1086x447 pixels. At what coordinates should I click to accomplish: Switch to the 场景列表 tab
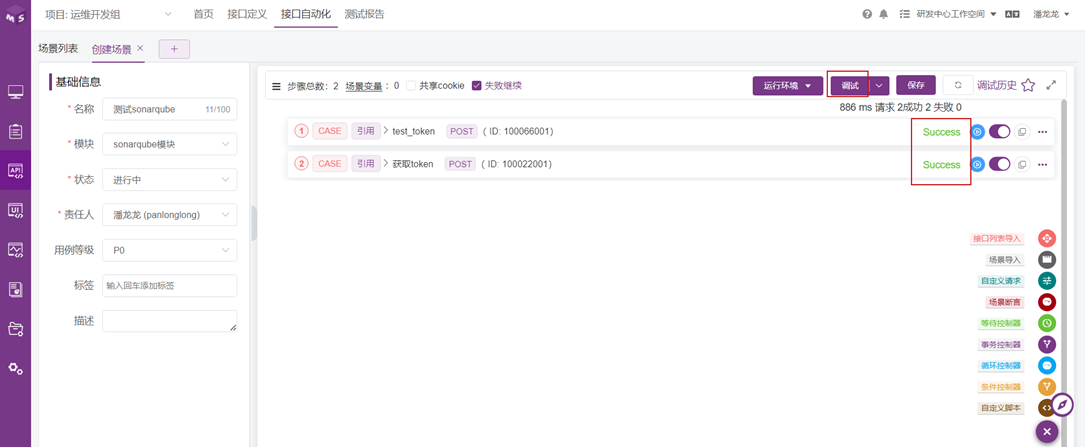58,49
